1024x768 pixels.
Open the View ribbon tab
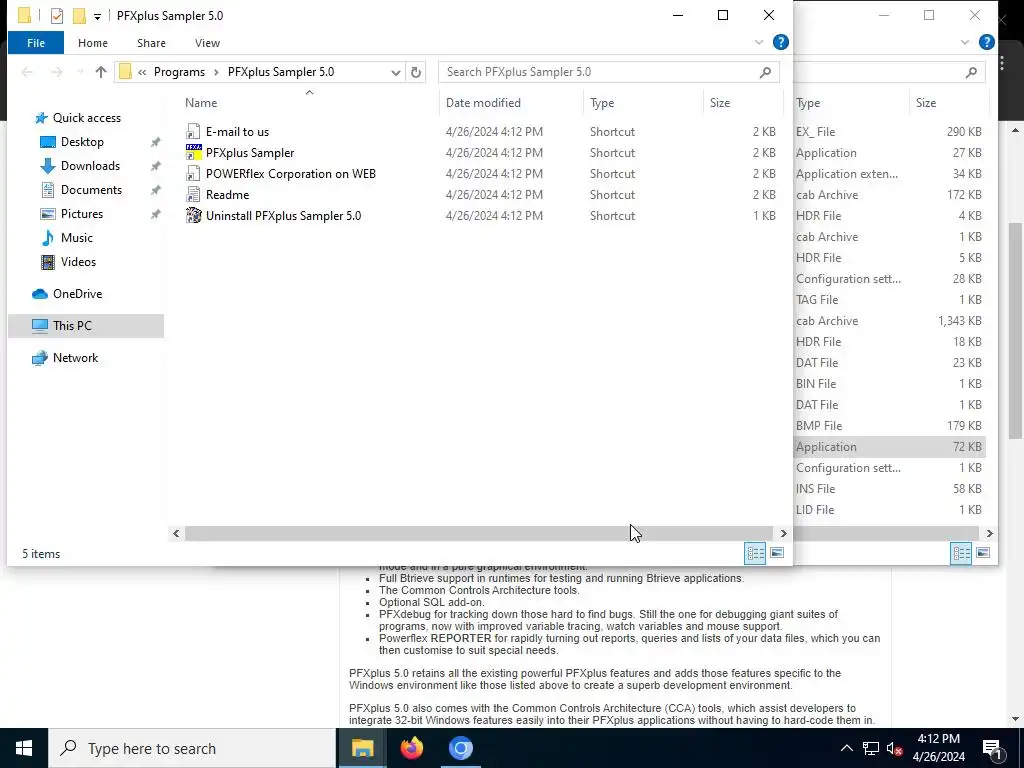[x=207, y=43]
